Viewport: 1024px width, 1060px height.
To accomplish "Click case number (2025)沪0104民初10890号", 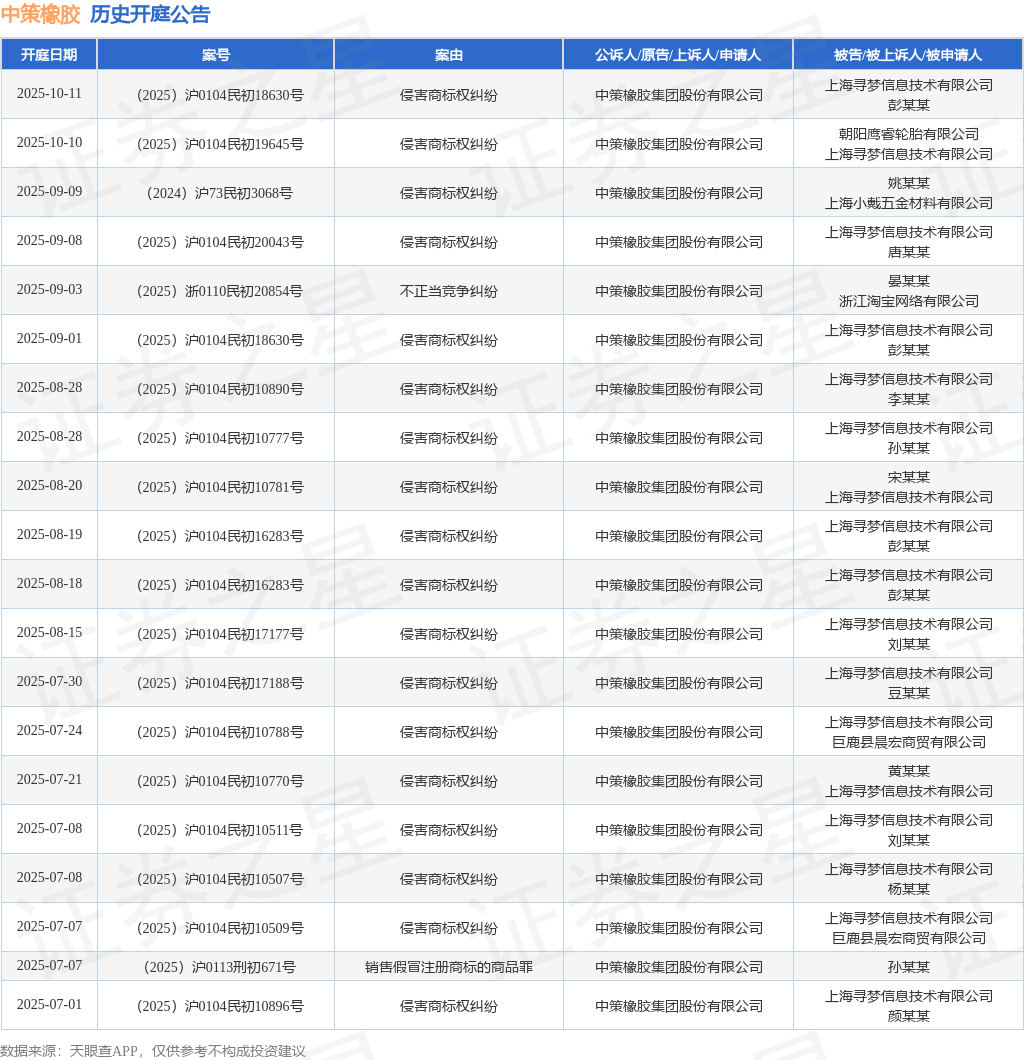I will tap(220, 389).
